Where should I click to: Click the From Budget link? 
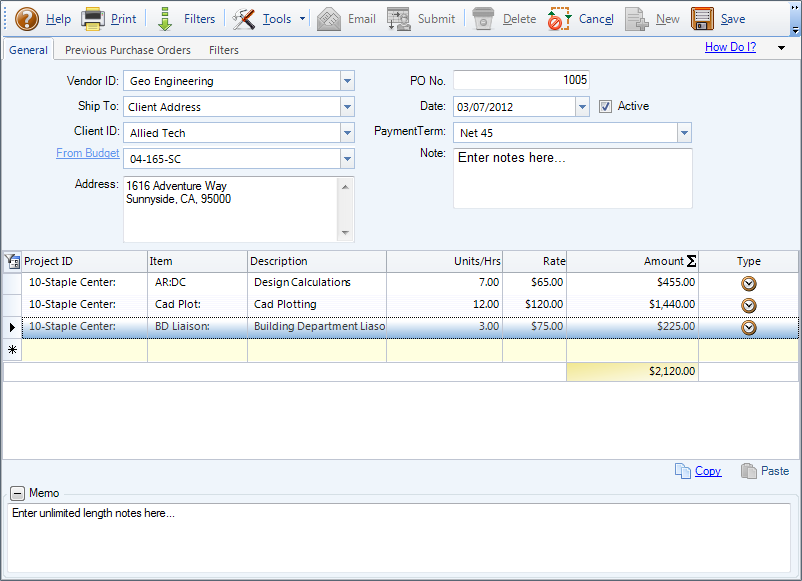point(88,153)
